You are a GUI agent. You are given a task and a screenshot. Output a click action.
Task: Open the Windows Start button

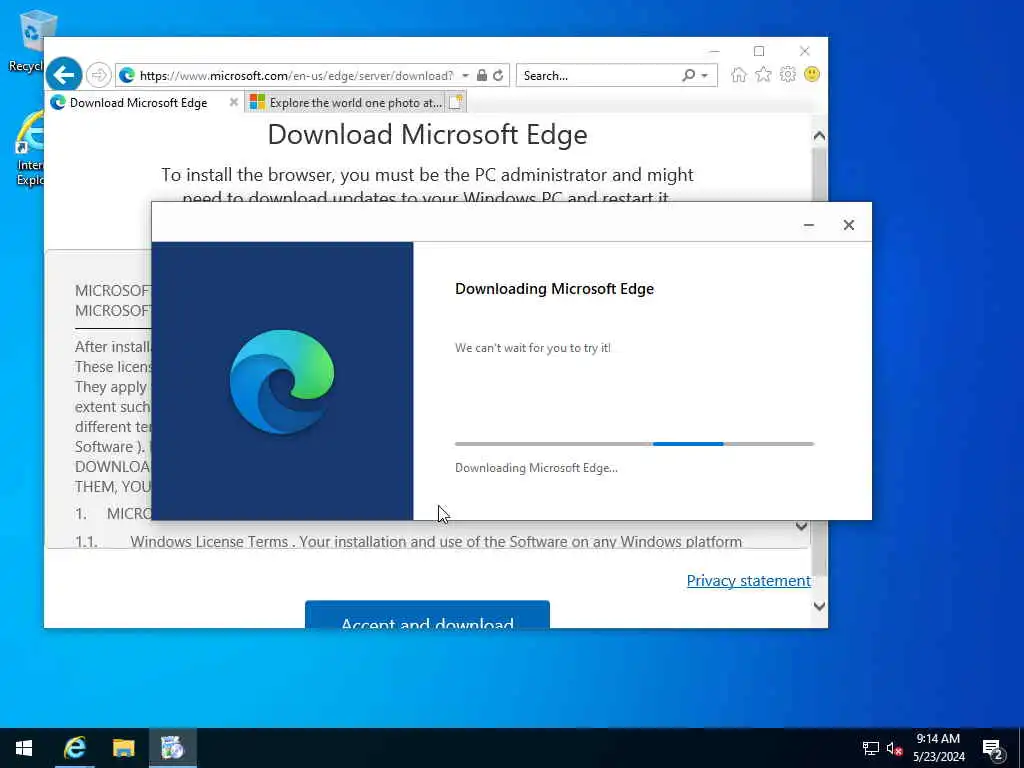pyautogui.click(x=24, y=748)
